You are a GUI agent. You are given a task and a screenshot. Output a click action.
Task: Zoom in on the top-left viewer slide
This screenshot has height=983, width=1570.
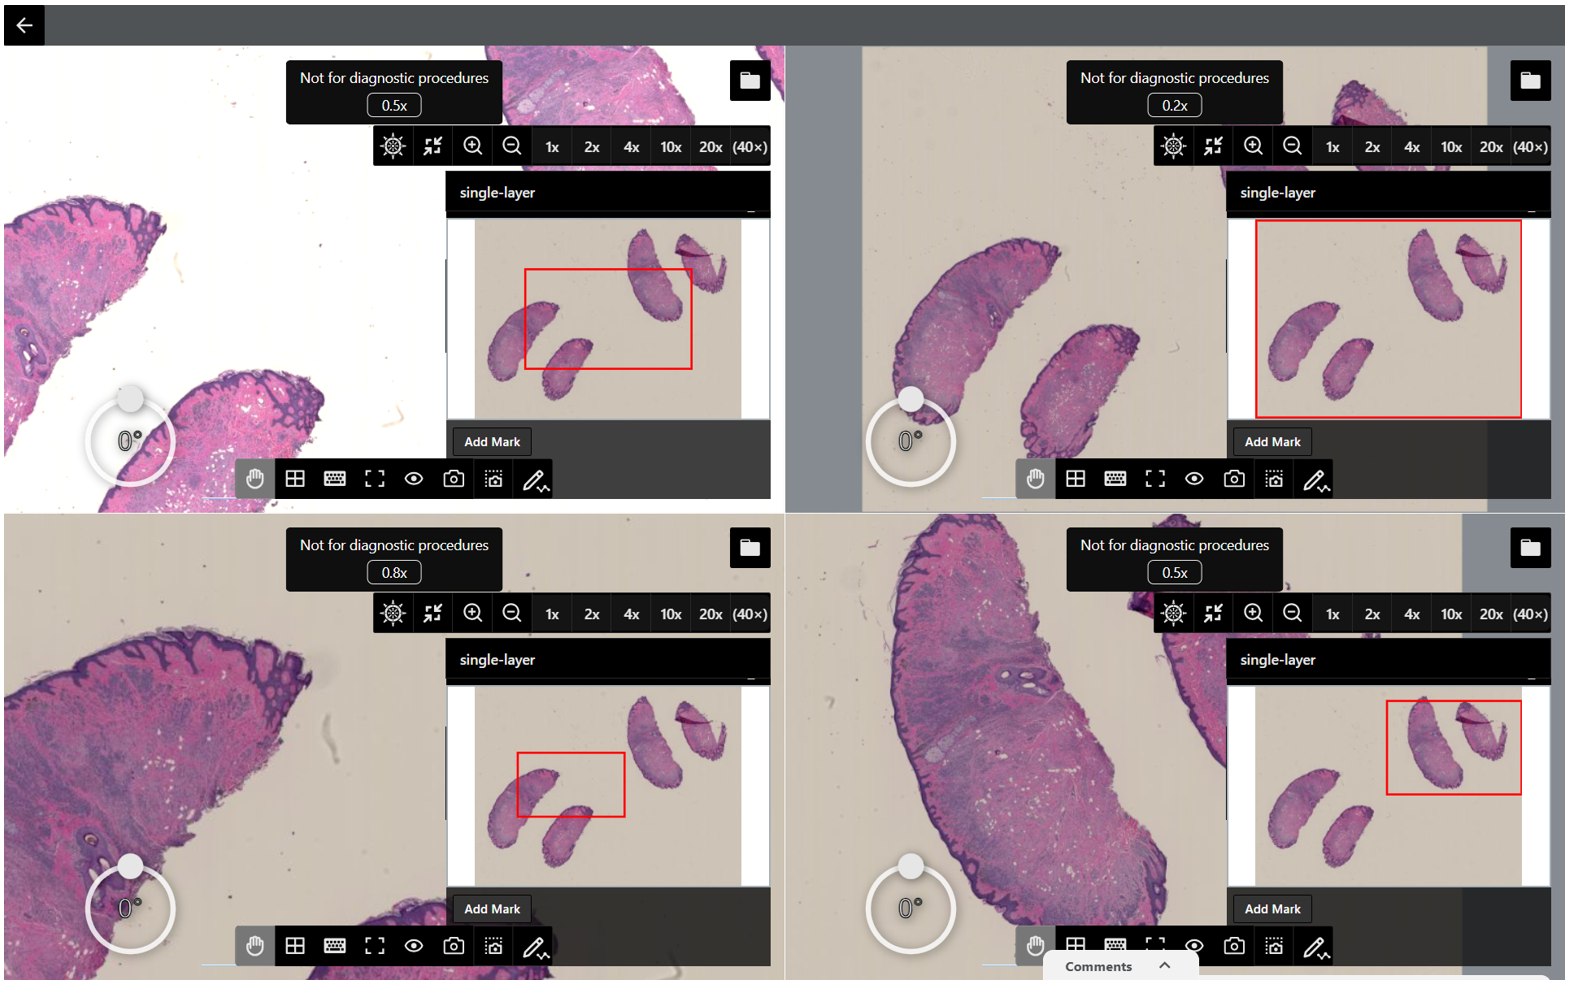473,146
